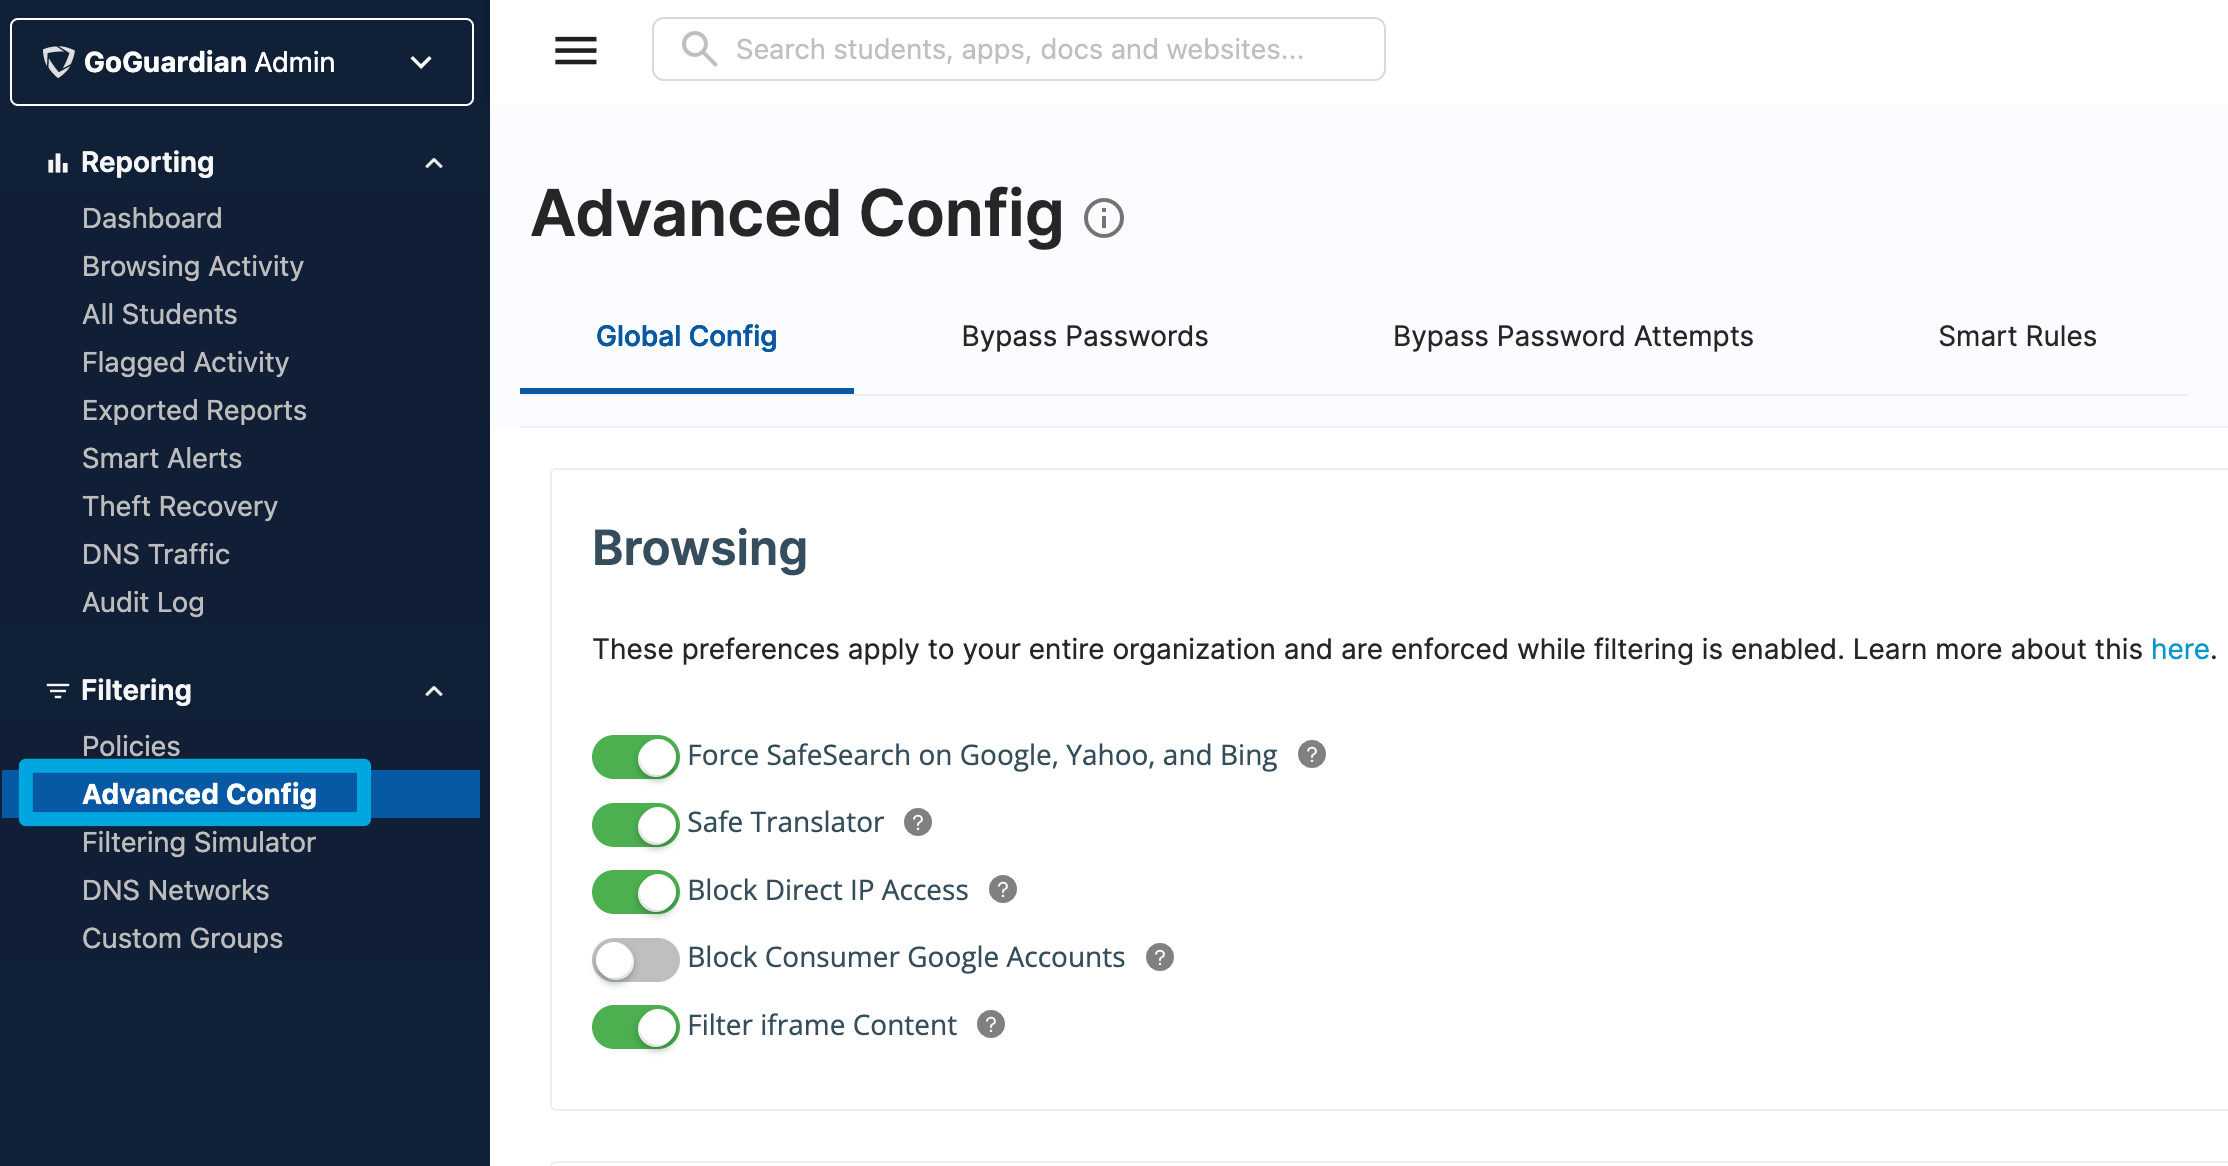
Task: Switch to the Bypass Passwords tab
Action: tap(1085, 336)
